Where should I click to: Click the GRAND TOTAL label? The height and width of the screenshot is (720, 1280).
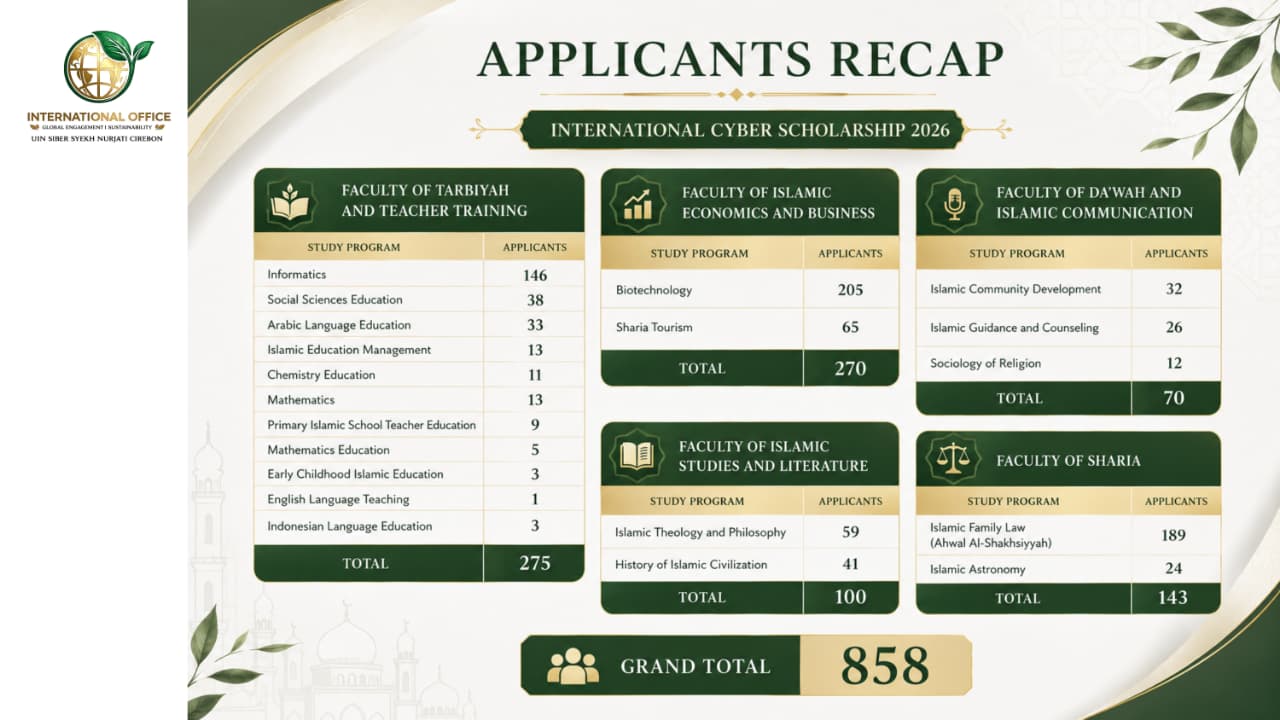click(695, 666)
